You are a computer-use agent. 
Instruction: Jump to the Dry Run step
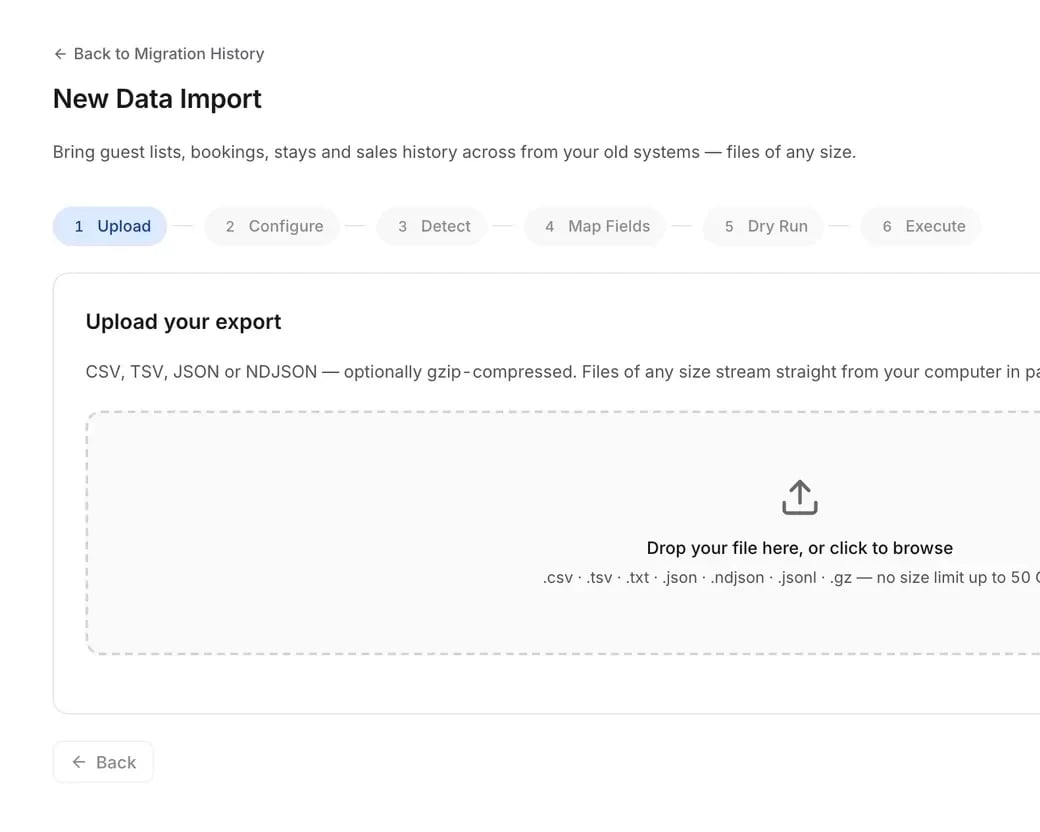point(763,226)
